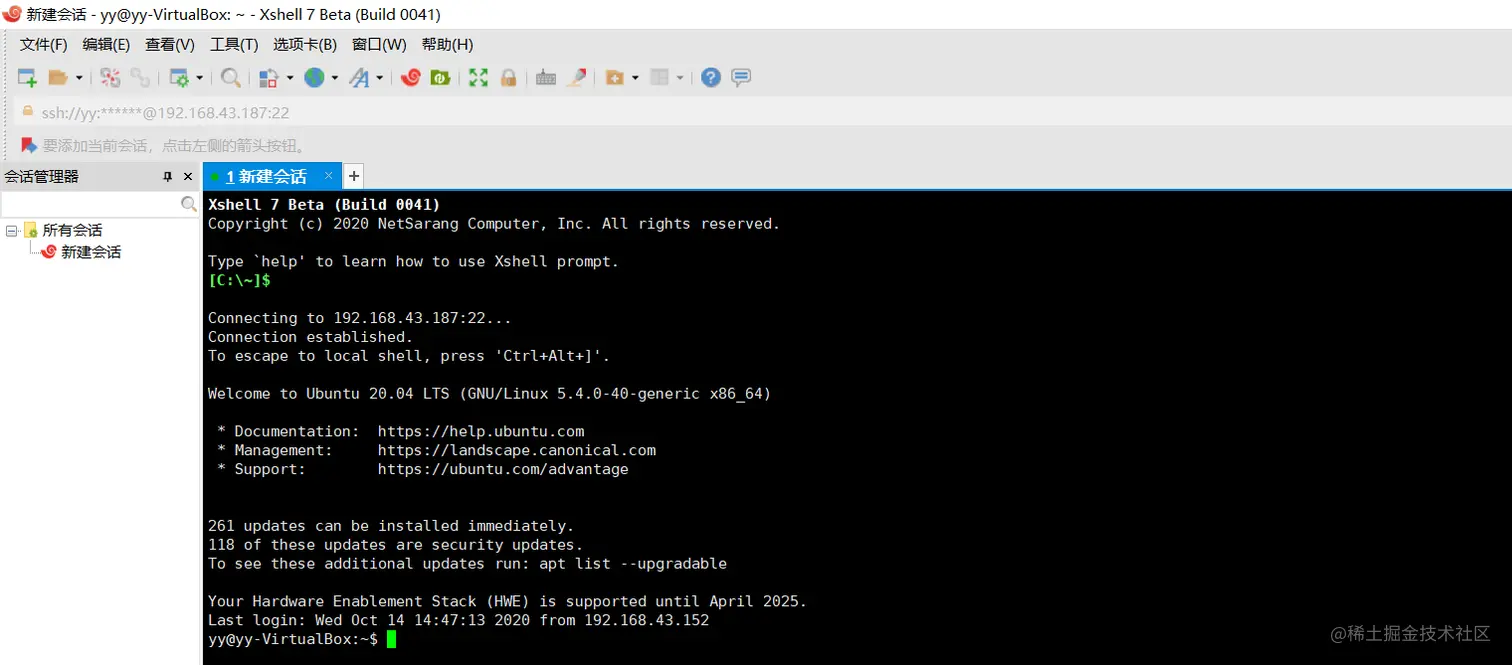Viewport: 1512px width, 665px height.
Task: Expand the Open session dropdown arrow
Action: pos(79,77)
